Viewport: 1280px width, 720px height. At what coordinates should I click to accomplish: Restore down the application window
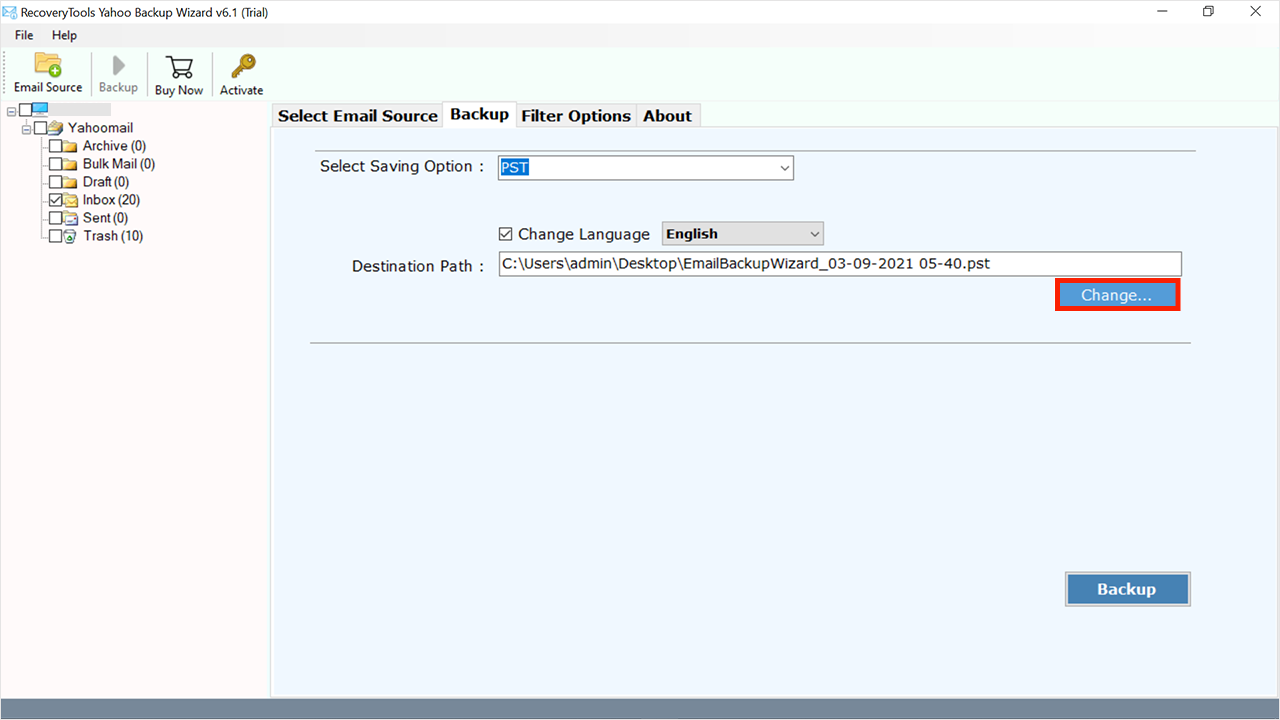[x=1208, y=12]
